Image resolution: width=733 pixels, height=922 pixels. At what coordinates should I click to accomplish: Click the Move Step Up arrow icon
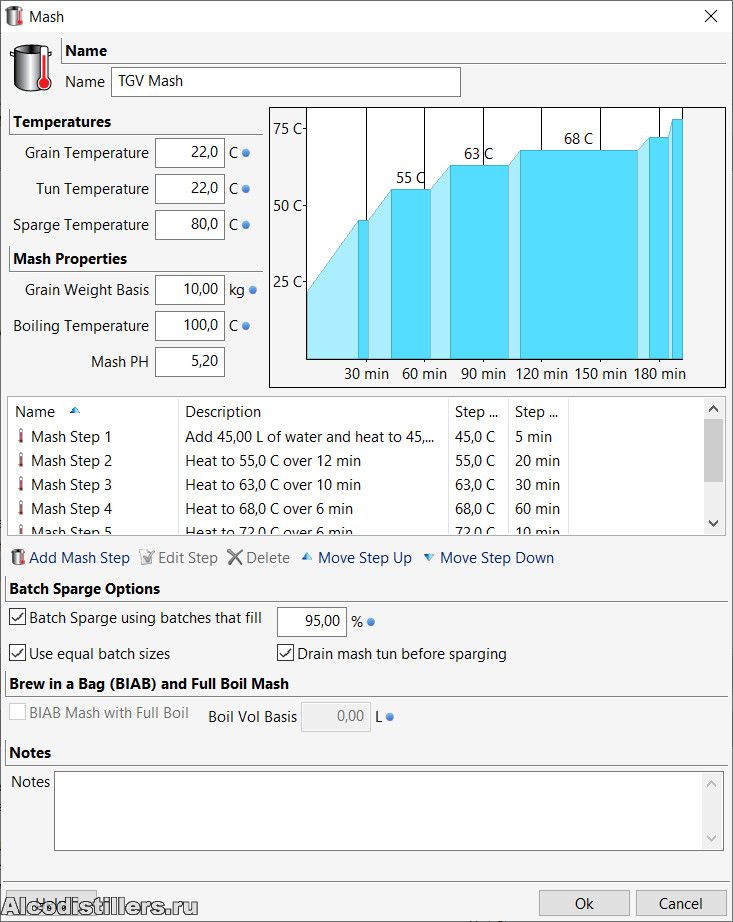(x=306, y=558)
